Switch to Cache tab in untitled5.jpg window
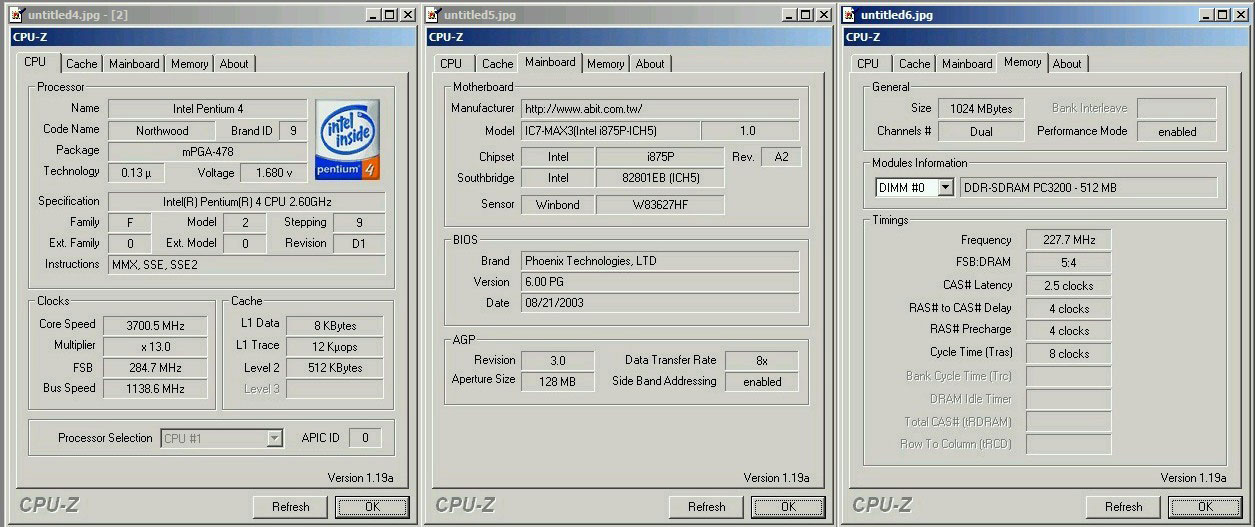1255x527 pixels. (497, 64)
